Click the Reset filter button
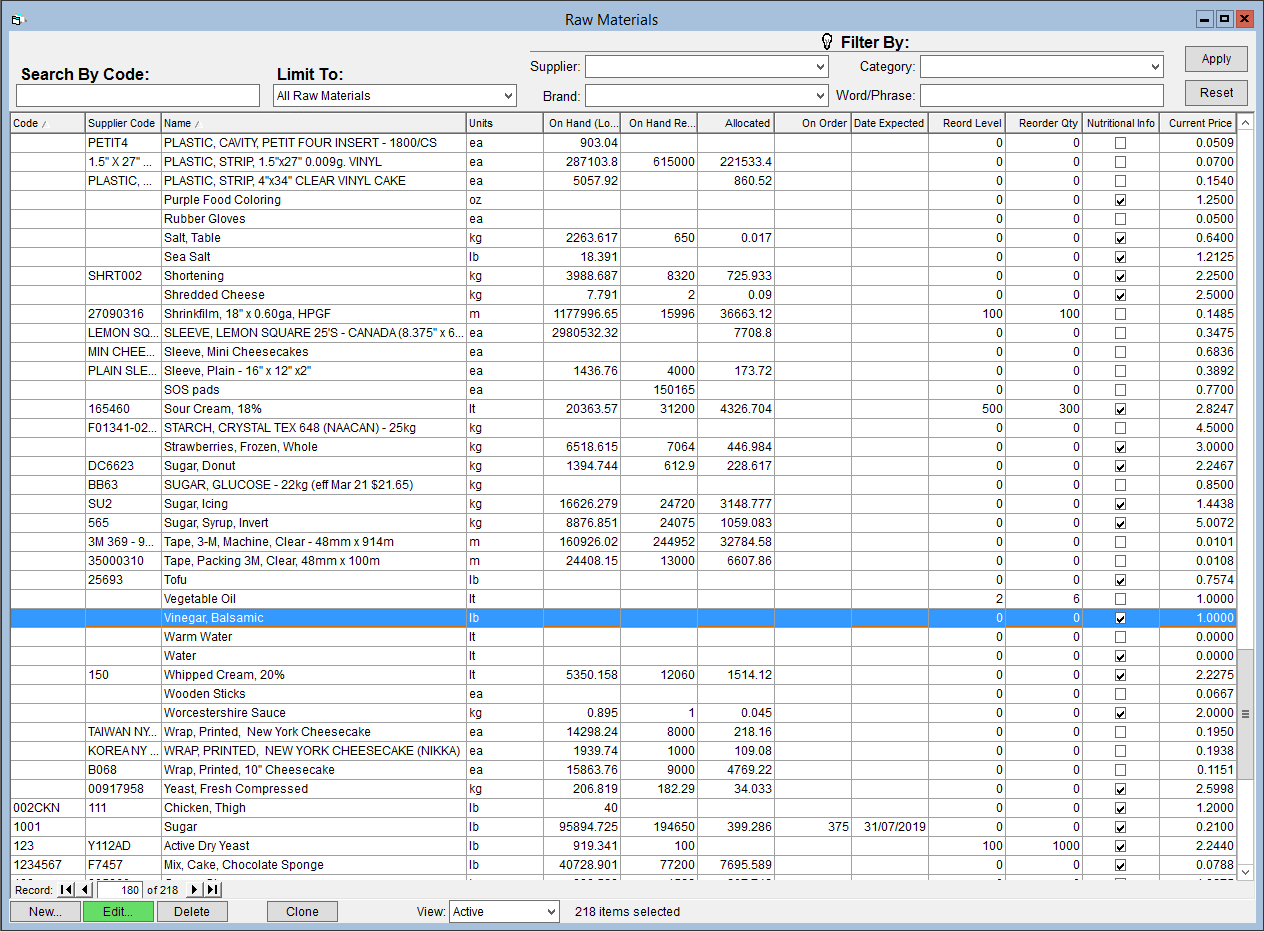1264x932 pixels. click(1216, 93)
